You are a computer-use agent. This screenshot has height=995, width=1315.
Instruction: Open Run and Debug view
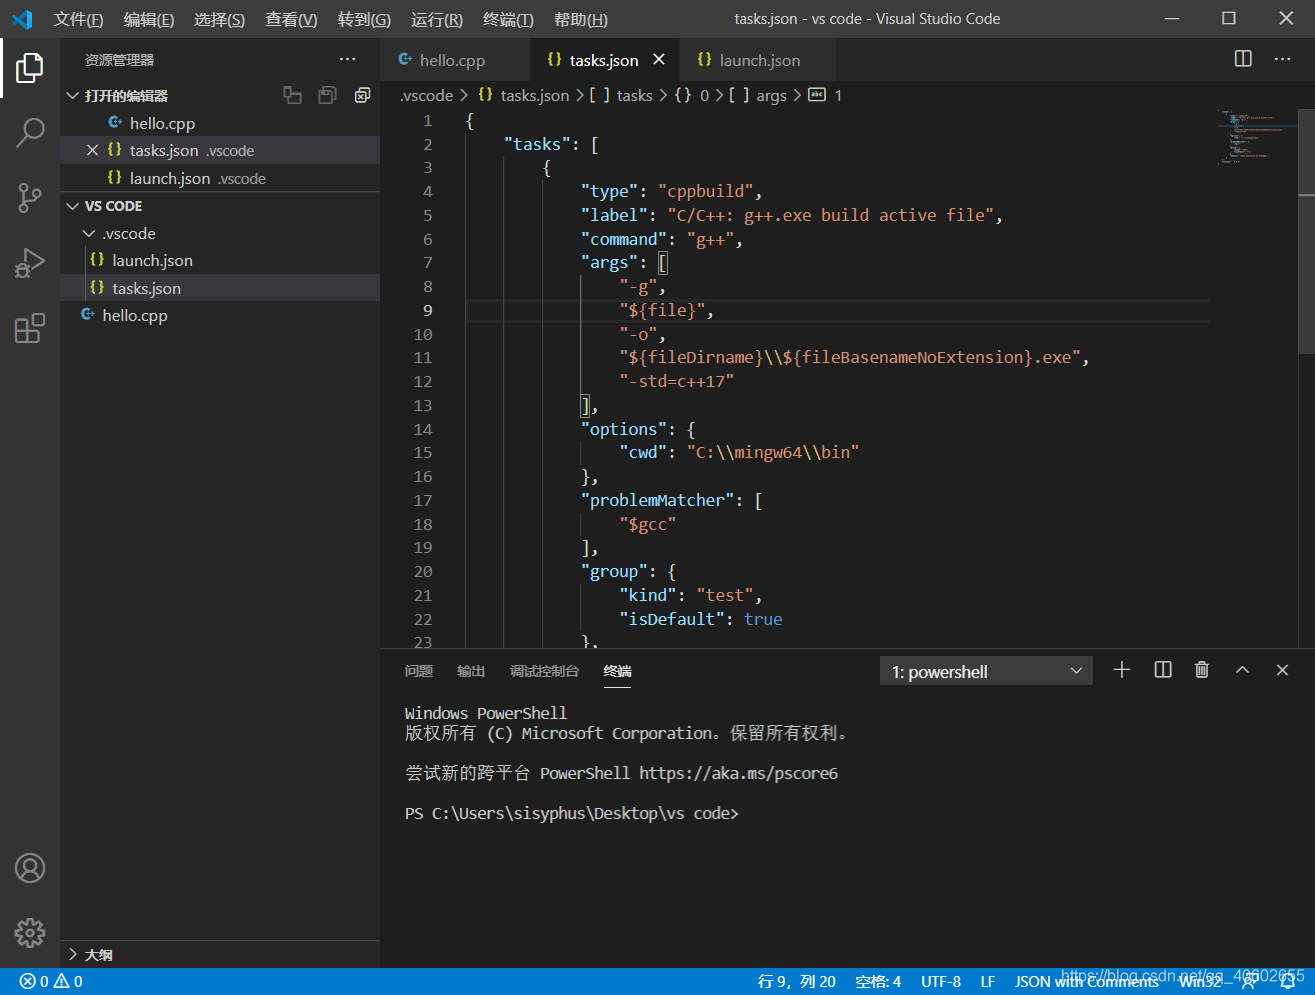click(30, 263)
